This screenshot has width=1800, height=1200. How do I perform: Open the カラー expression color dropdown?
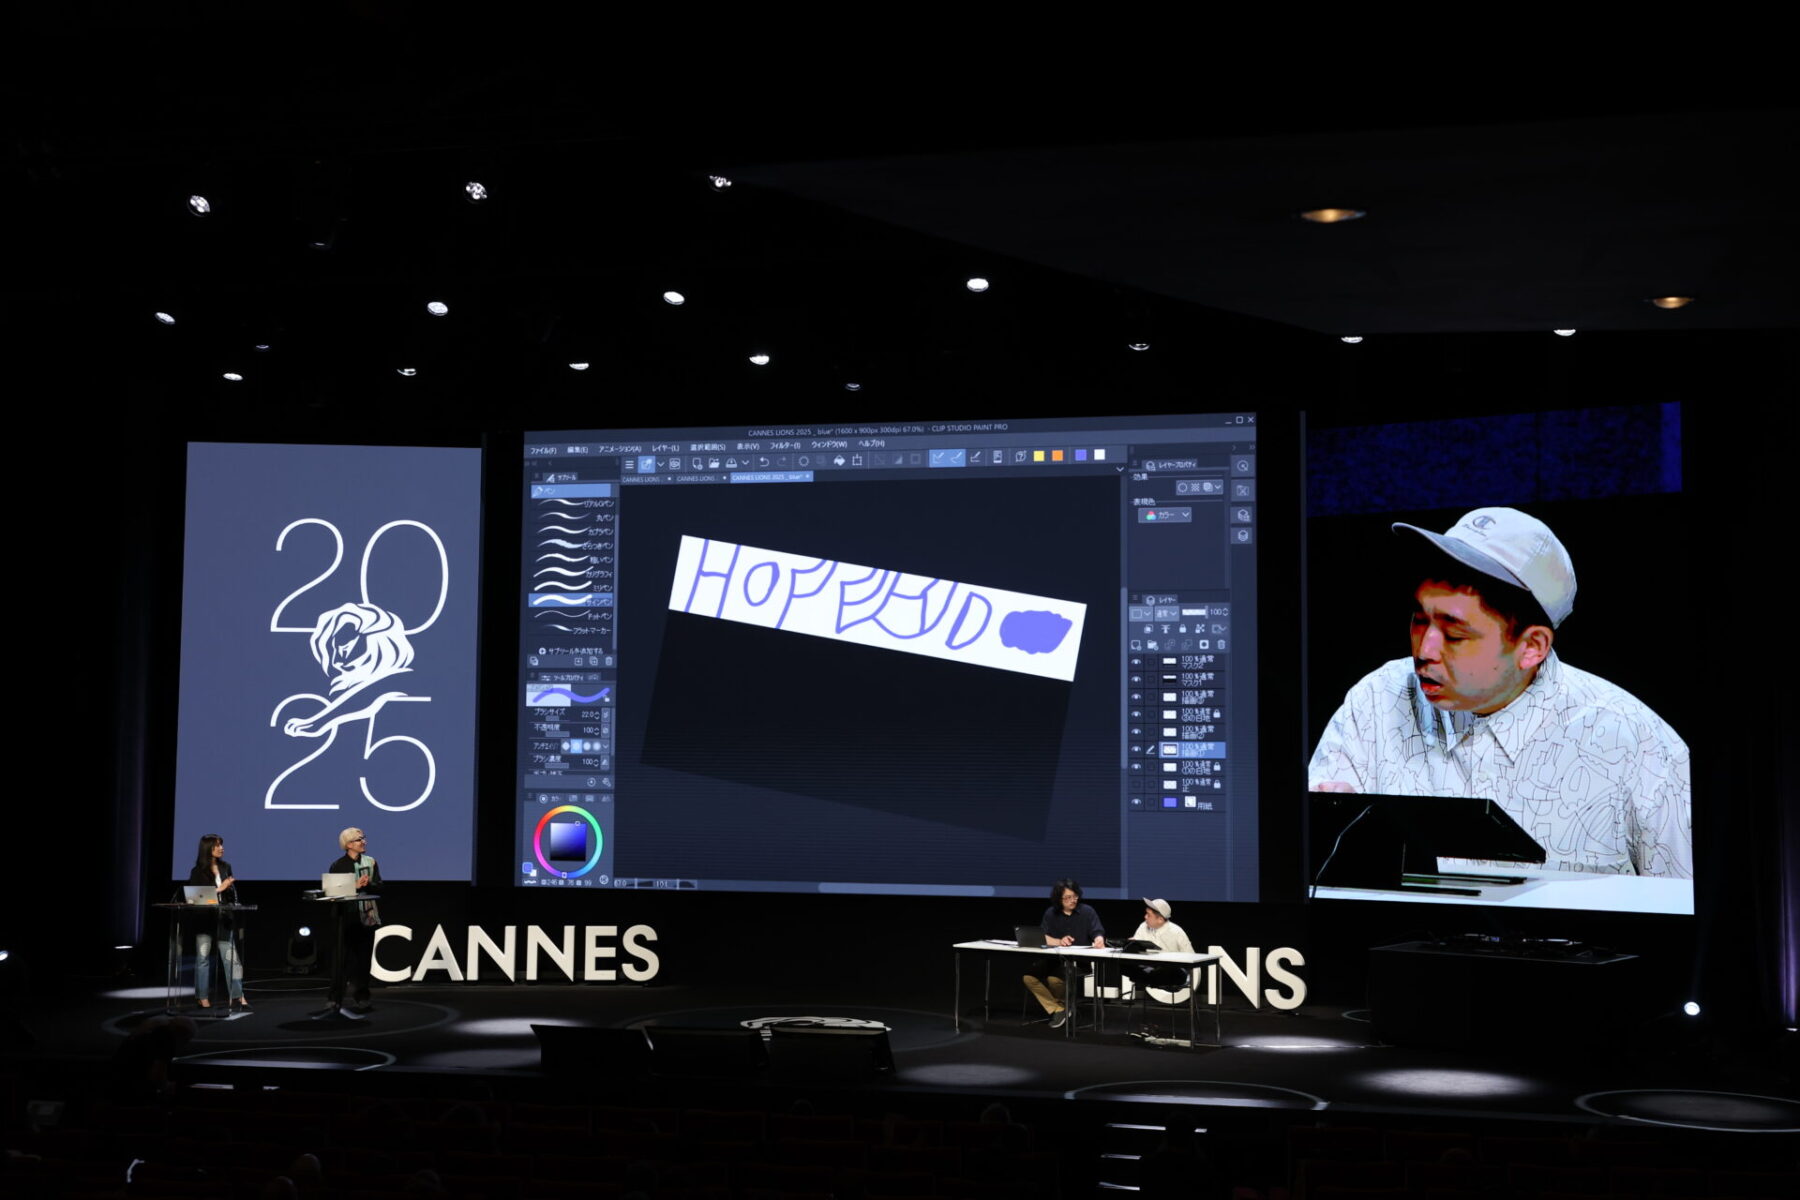(1165, 515)
